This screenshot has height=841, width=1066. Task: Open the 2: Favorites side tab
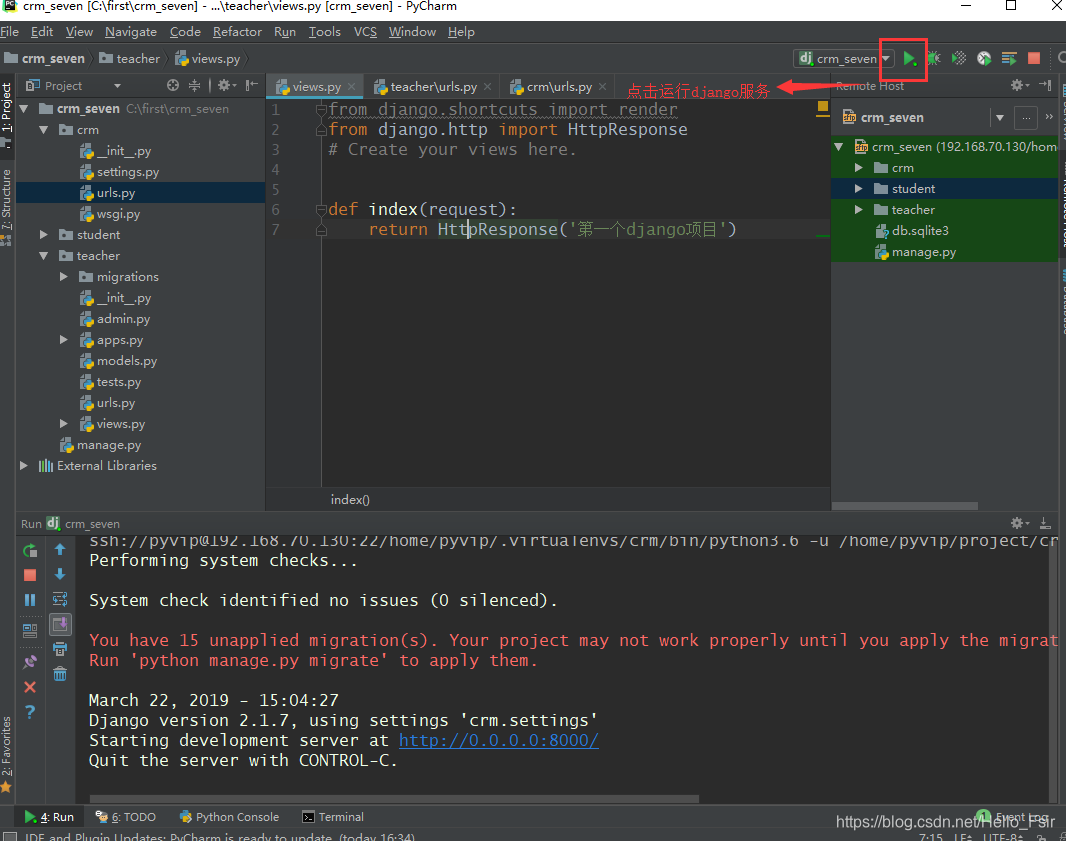[x=7, y=754]
